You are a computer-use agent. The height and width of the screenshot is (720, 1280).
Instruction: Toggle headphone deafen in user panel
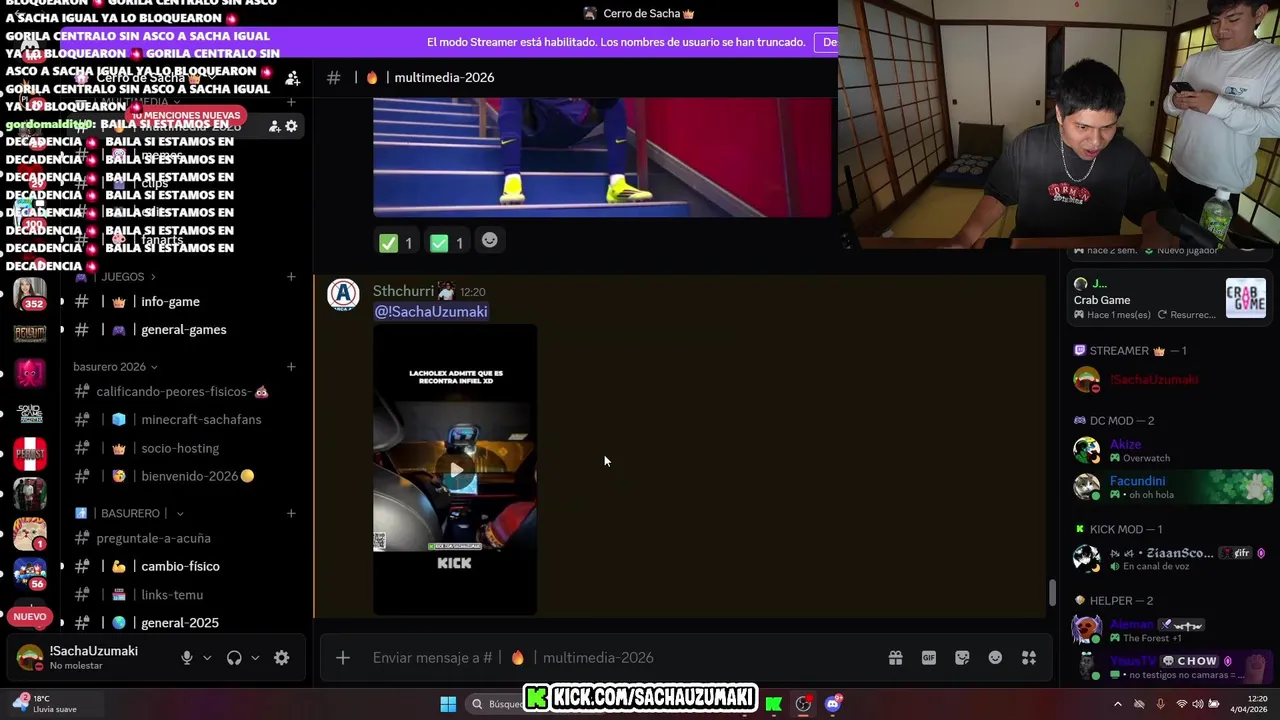234,658
